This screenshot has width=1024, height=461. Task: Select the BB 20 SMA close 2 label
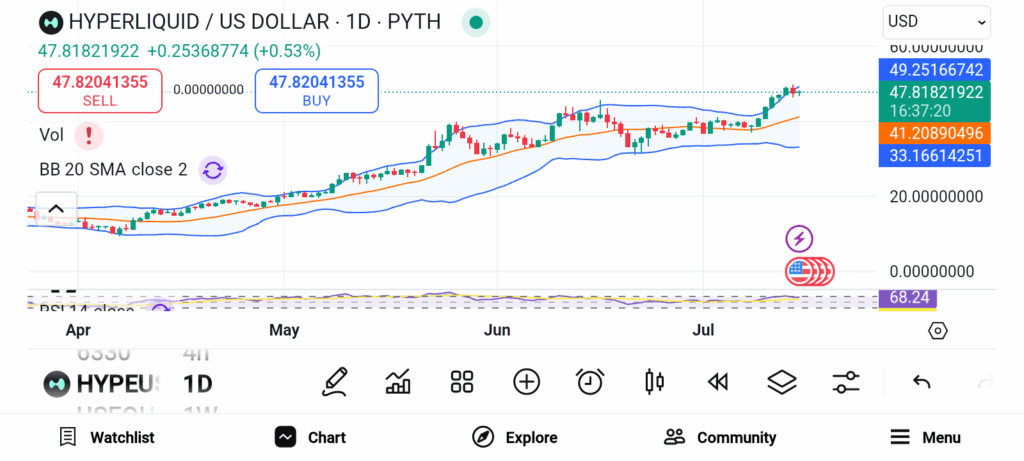[x=114, y=170]
